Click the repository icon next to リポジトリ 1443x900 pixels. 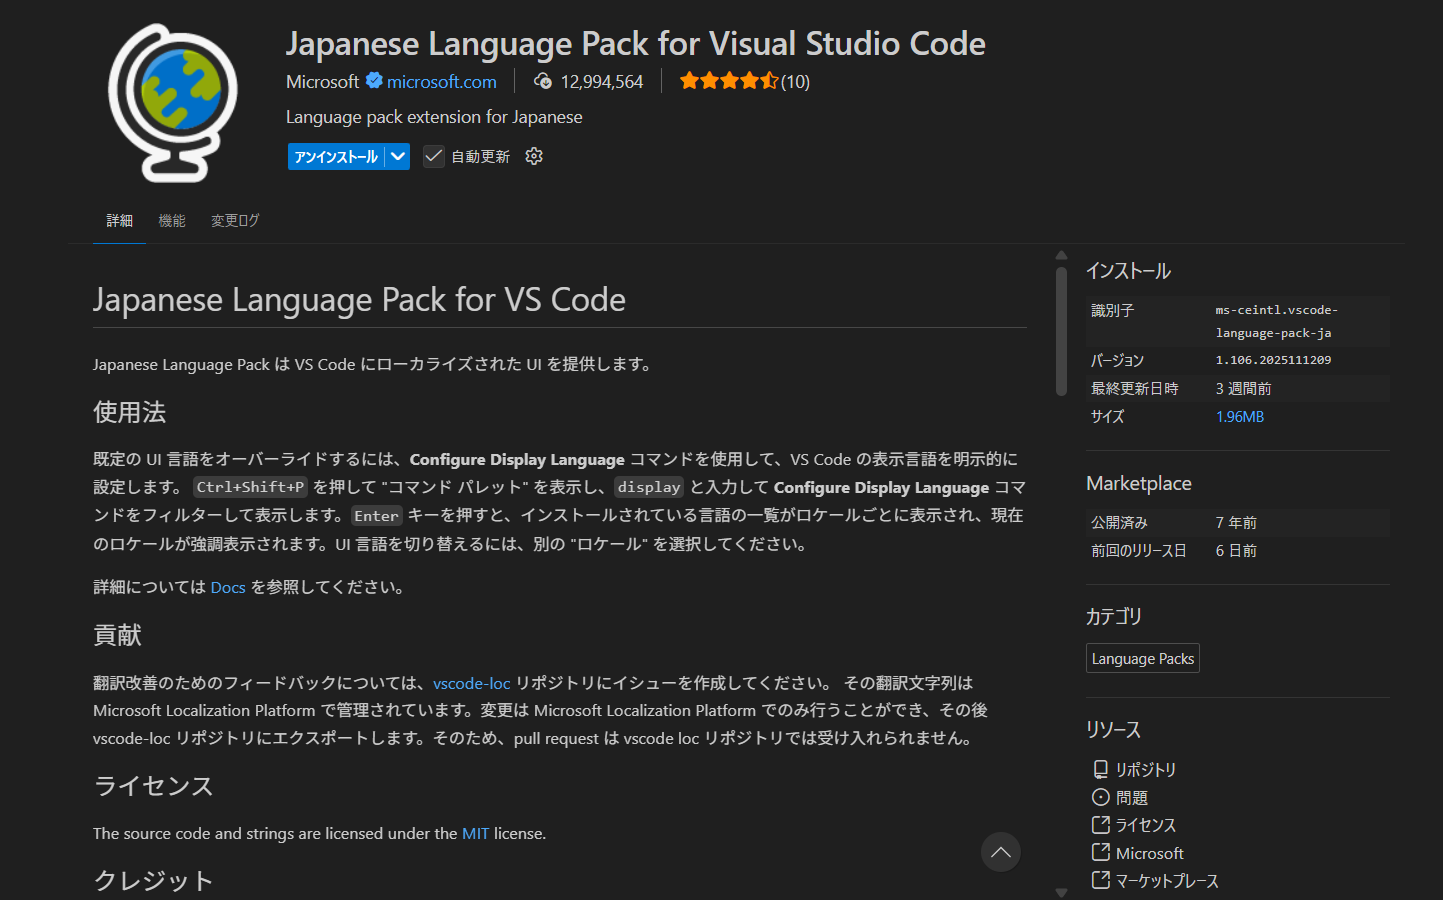(1100, 769)
